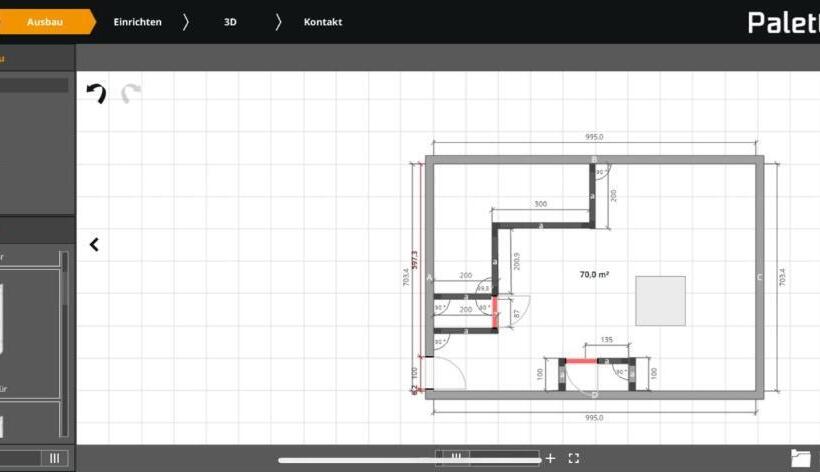This screenshot has width=820, height=472.
Task: Collapse the left sidebar with the arrow
Action: click(x=94, y=244)
